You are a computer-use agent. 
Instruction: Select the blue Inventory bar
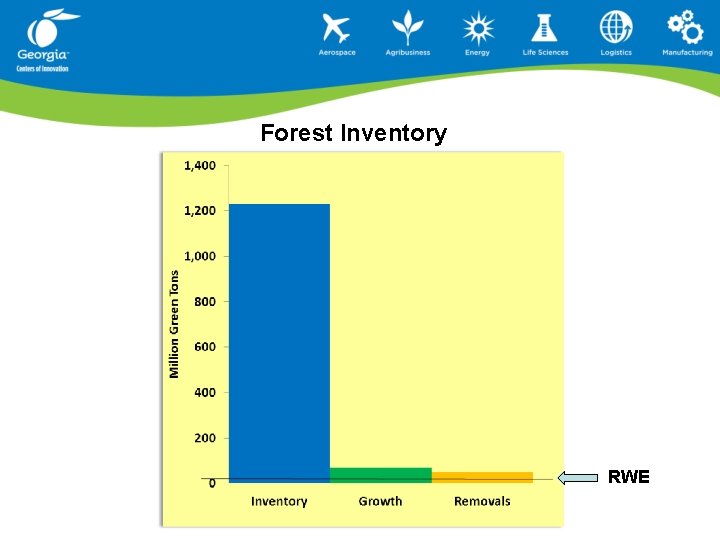click(279, 343)
